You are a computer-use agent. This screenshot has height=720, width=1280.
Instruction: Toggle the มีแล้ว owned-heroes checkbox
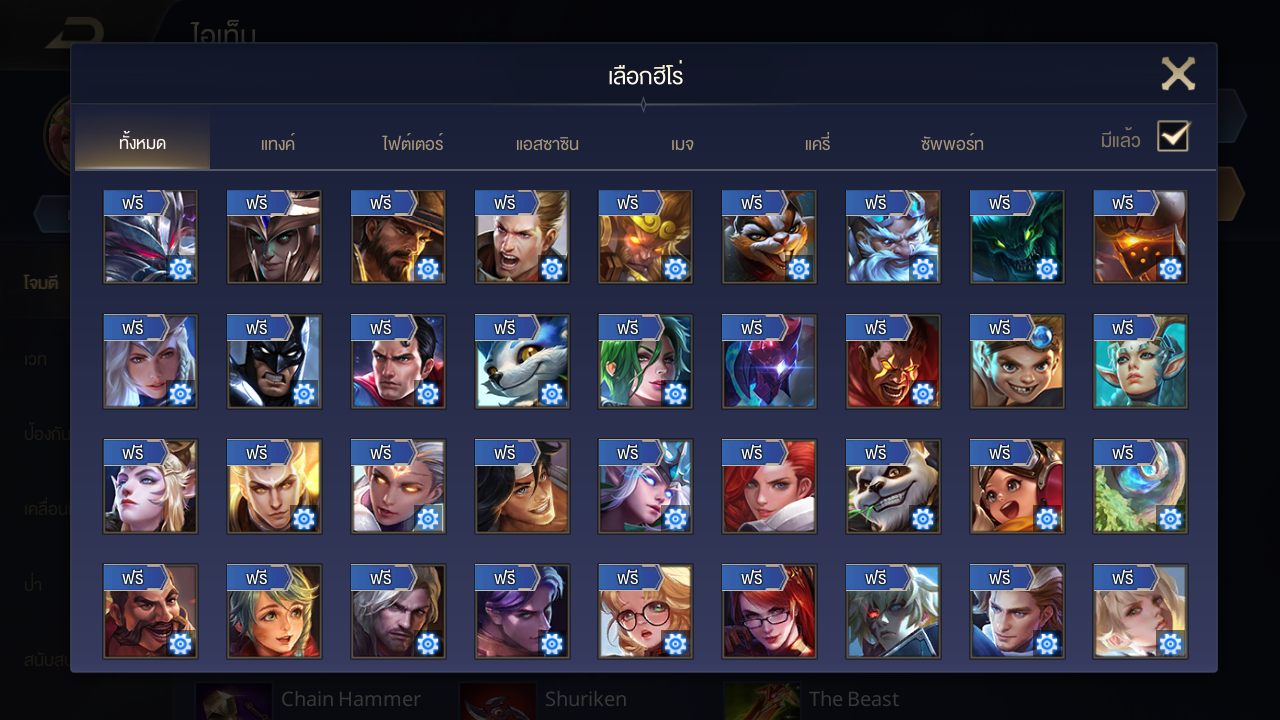(1173, 136)
